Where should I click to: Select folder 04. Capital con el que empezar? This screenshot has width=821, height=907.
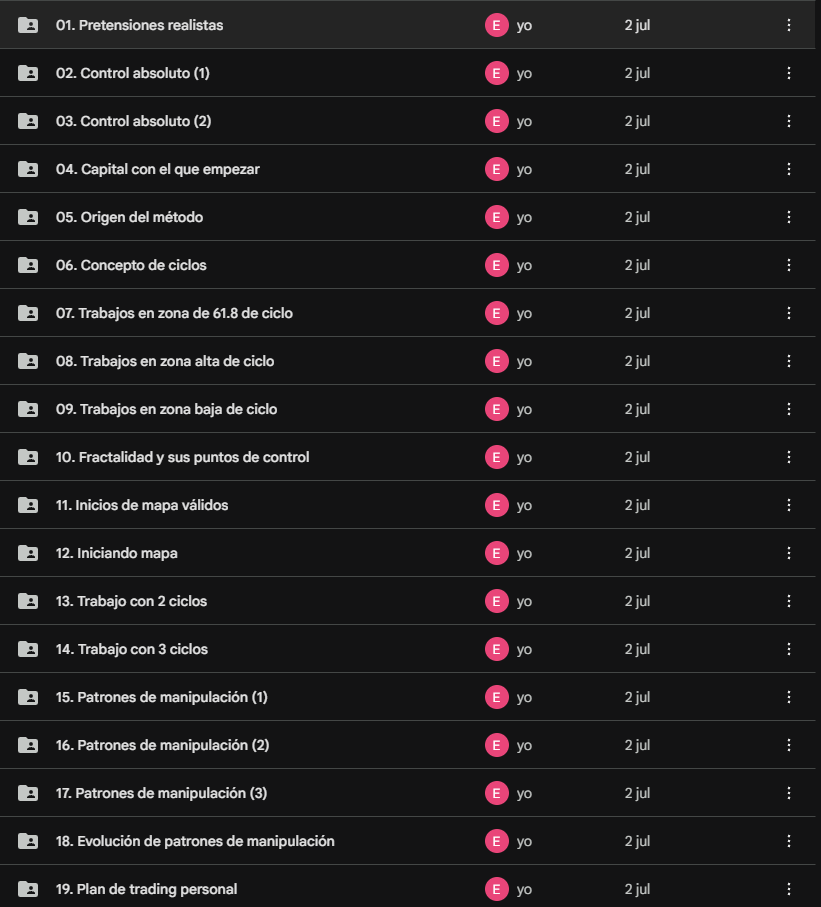407,169
